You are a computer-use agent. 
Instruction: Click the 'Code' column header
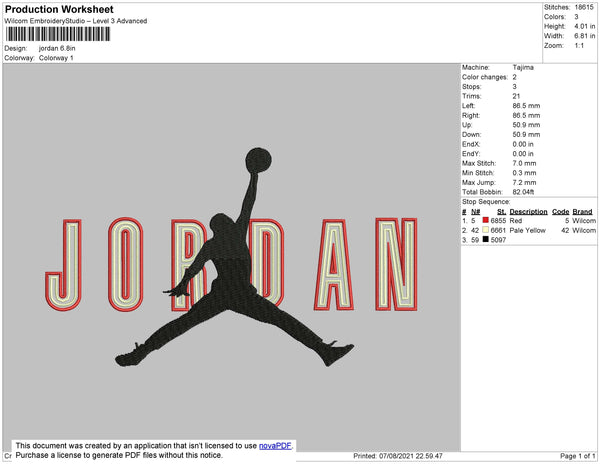[561, 212]
